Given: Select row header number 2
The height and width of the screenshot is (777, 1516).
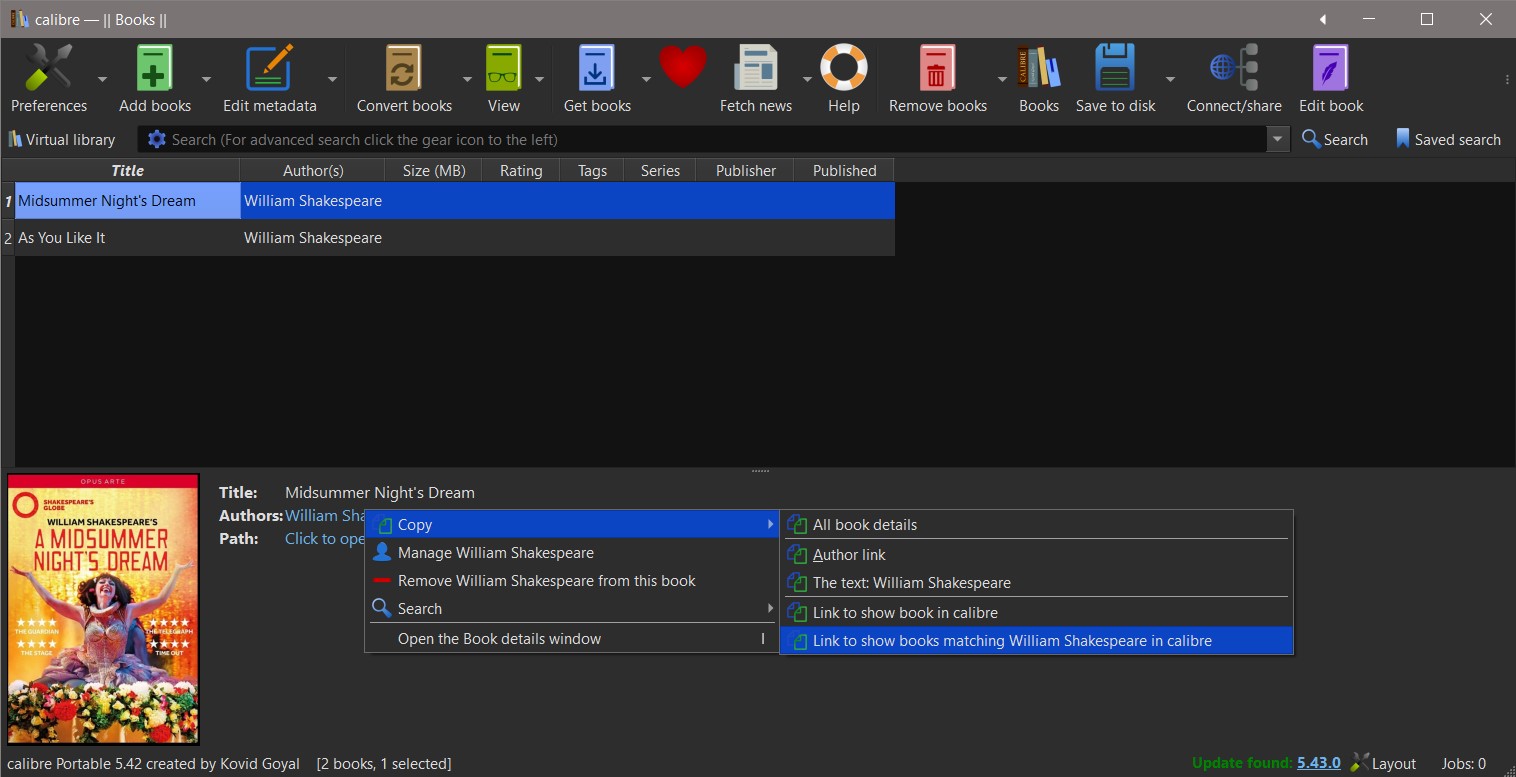Looking at the screenshot, I should (8, 238).
